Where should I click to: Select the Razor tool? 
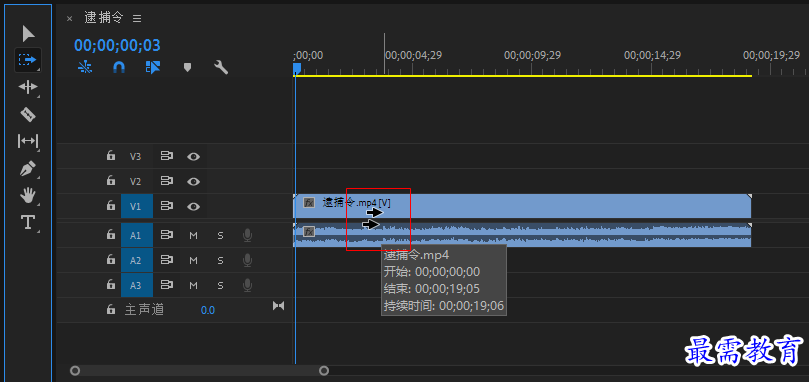[x=28, y=114]
